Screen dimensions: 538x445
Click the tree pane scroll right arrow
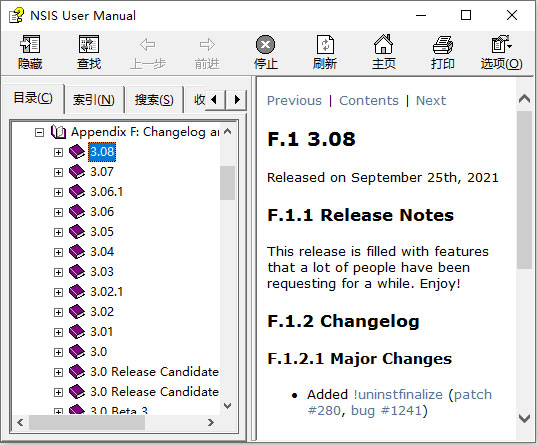click(211, 422)
